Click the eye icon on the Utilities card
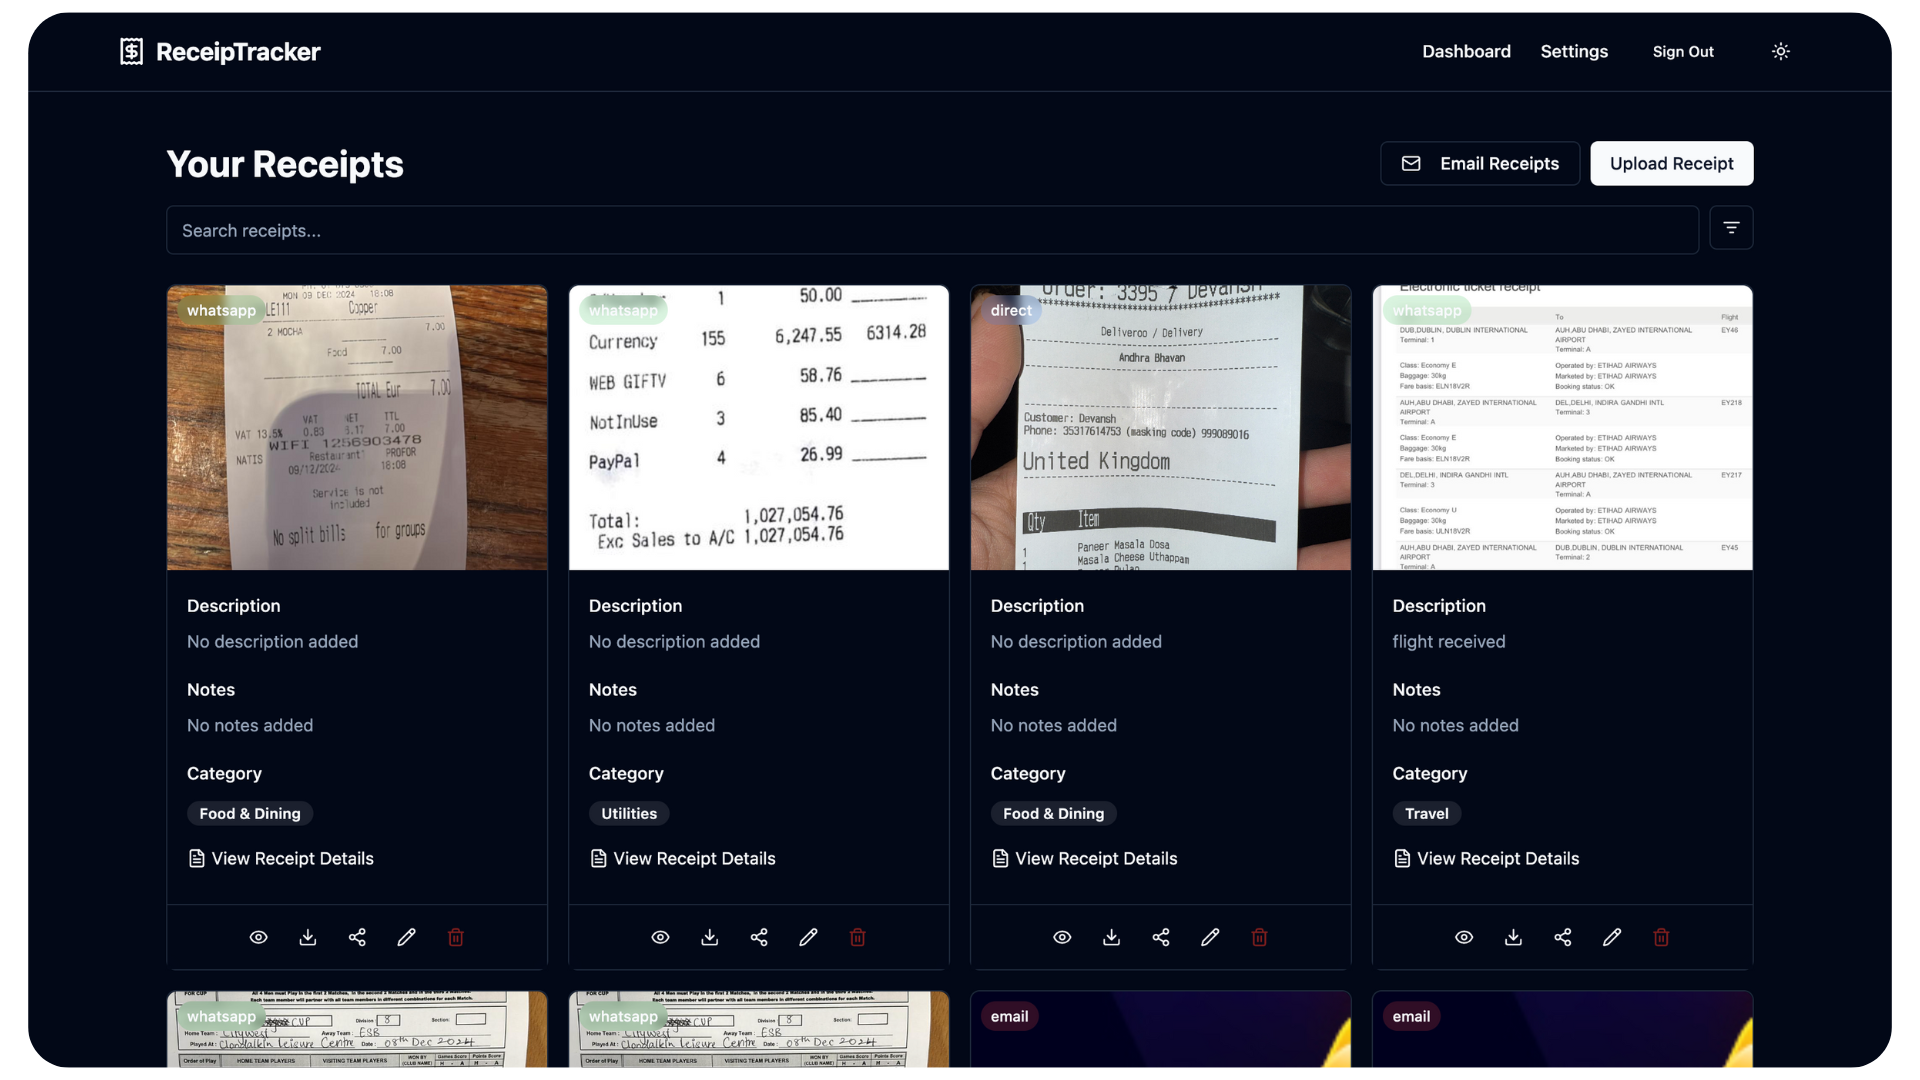Image resolution: width=1920 pixels, height=1080 pixels. pyautogui.click(x=660, y=937)
